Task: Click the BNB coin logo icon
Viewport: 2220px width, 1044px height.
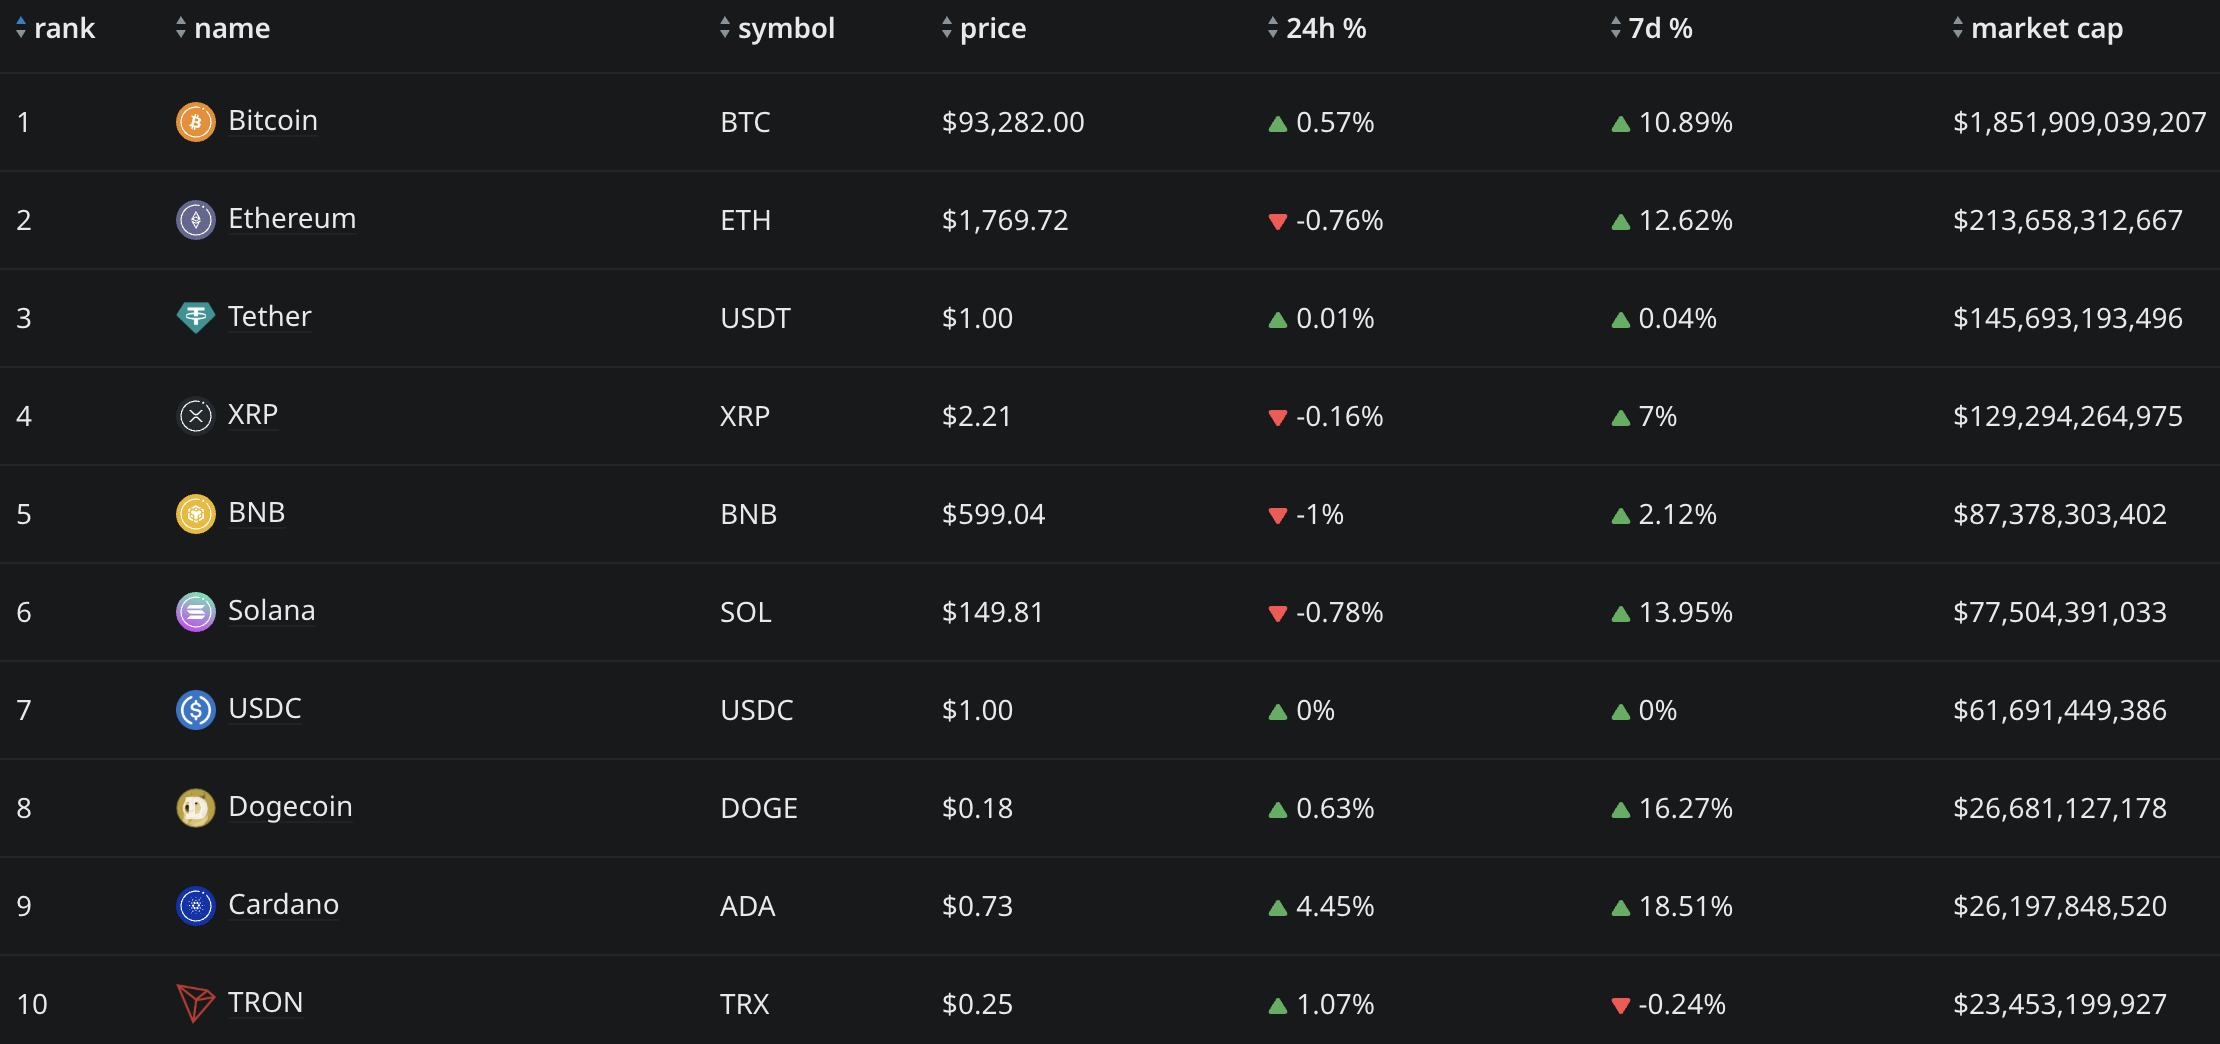Action: 196,514
